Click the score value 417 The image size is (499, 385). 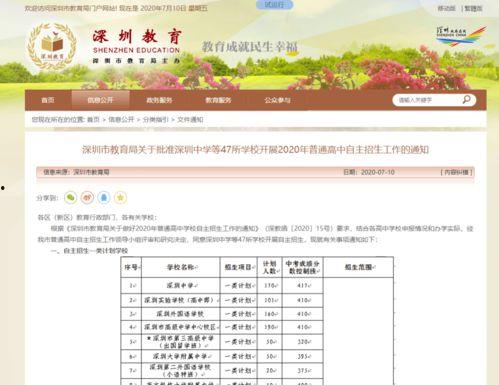(x=303, y=285)
